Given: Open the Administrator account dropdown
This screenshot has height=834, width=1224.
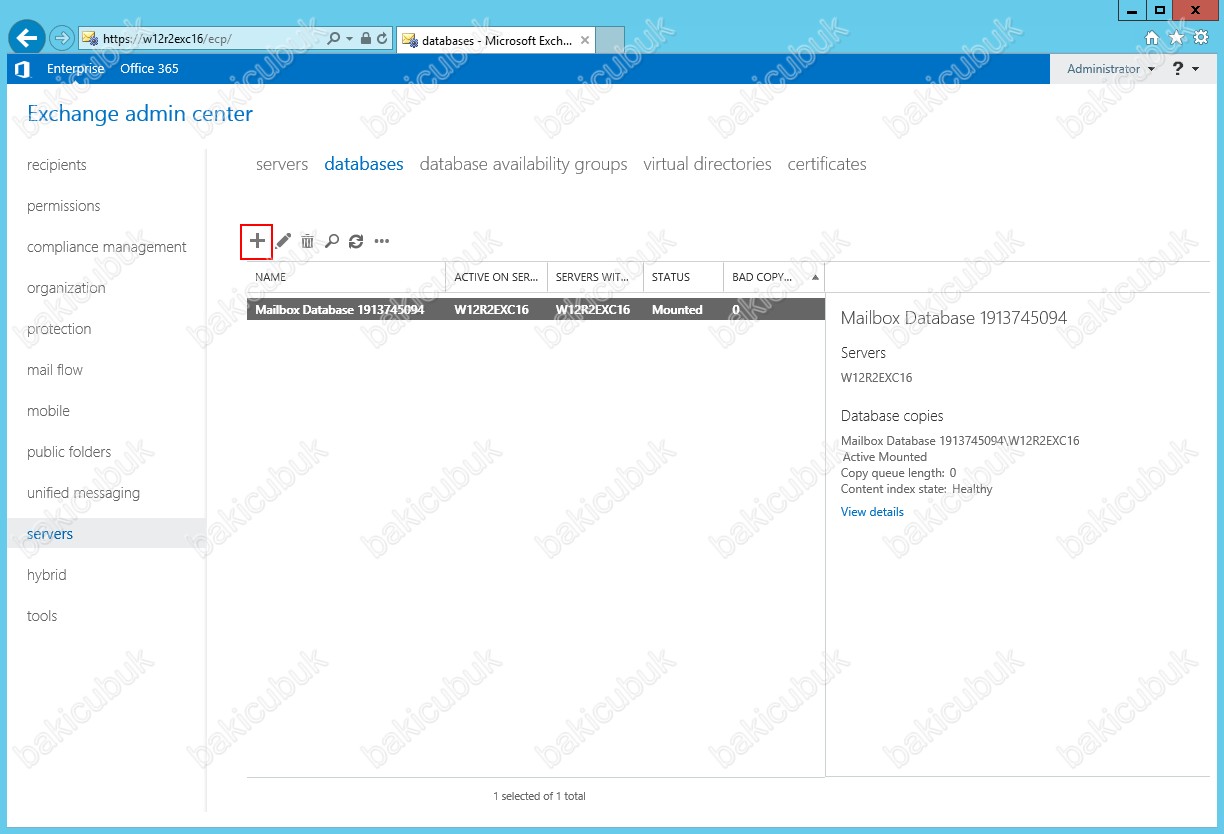Looking at the screenshot, I should 1111,69.
